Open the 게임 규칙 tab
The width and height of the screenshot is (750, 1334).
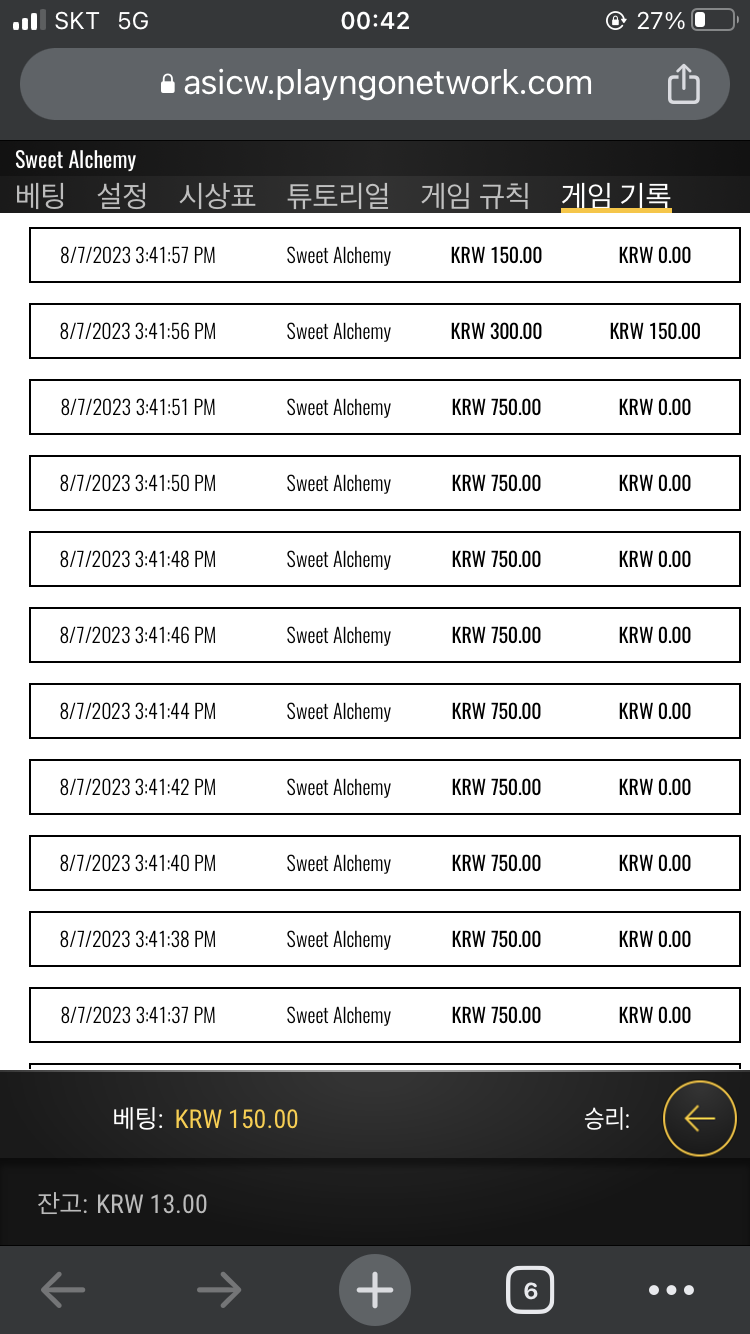point(475,195)
